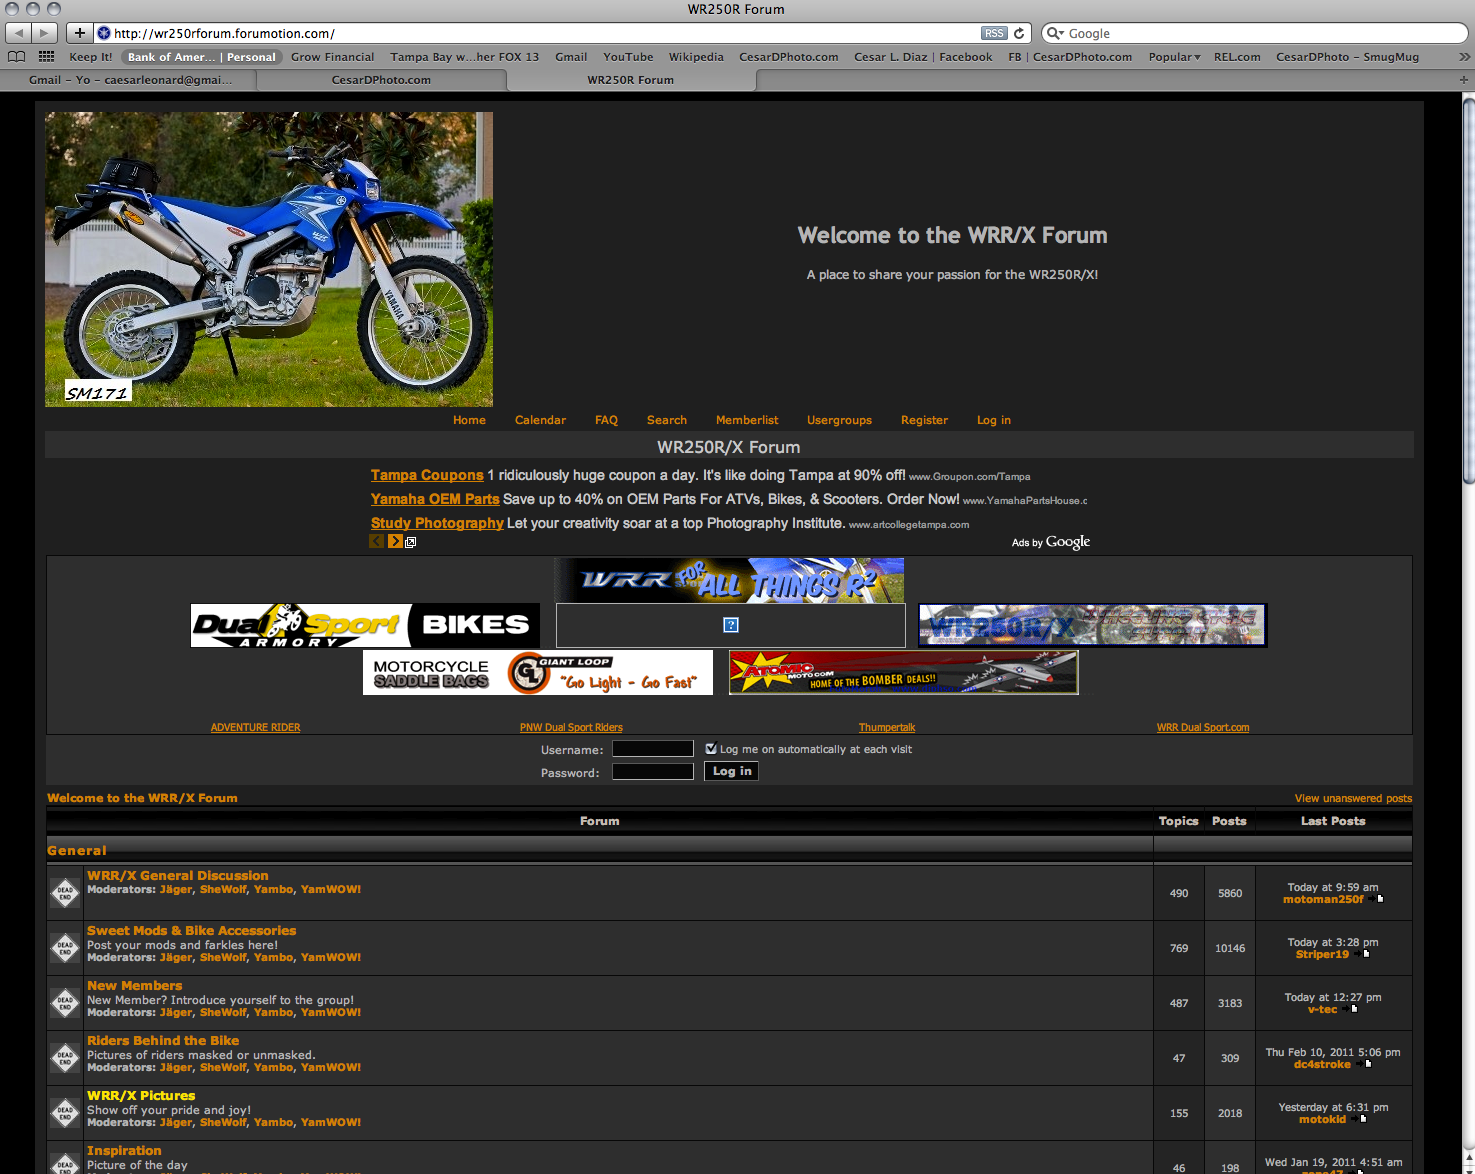View latest post icon next to dc4stroke
Image resolution: width=1475 pixels, height=1174 pixels.
click(1366, 1064)
